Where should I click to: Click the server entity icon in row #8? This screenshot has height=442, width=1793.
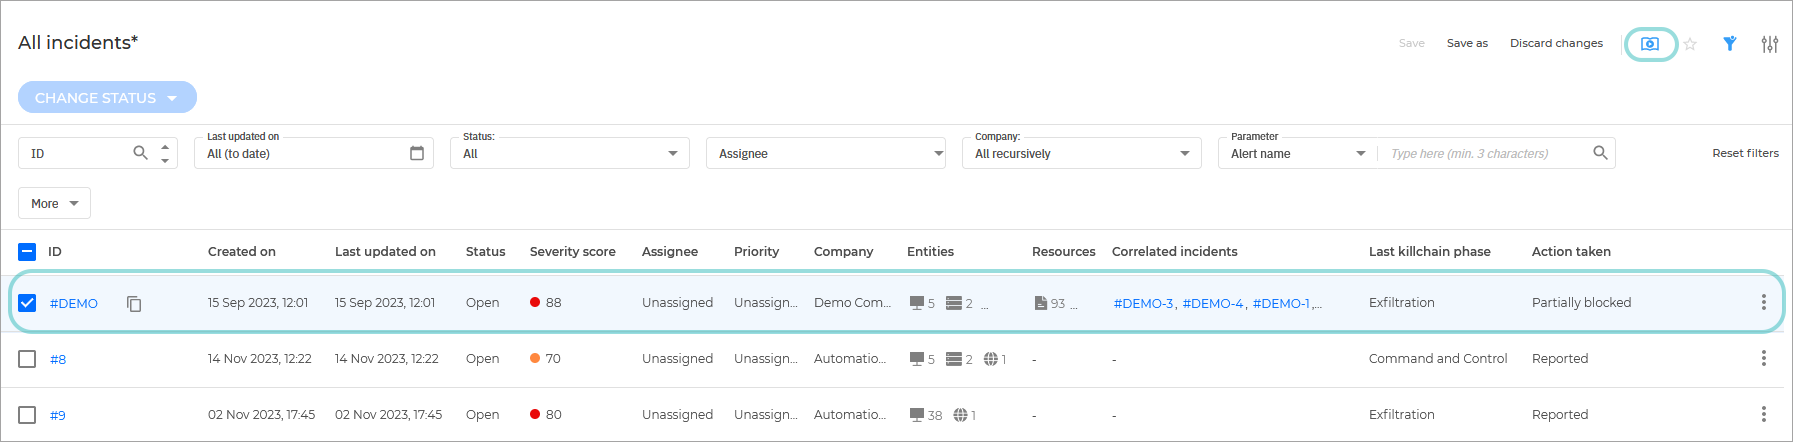[954, 359]
